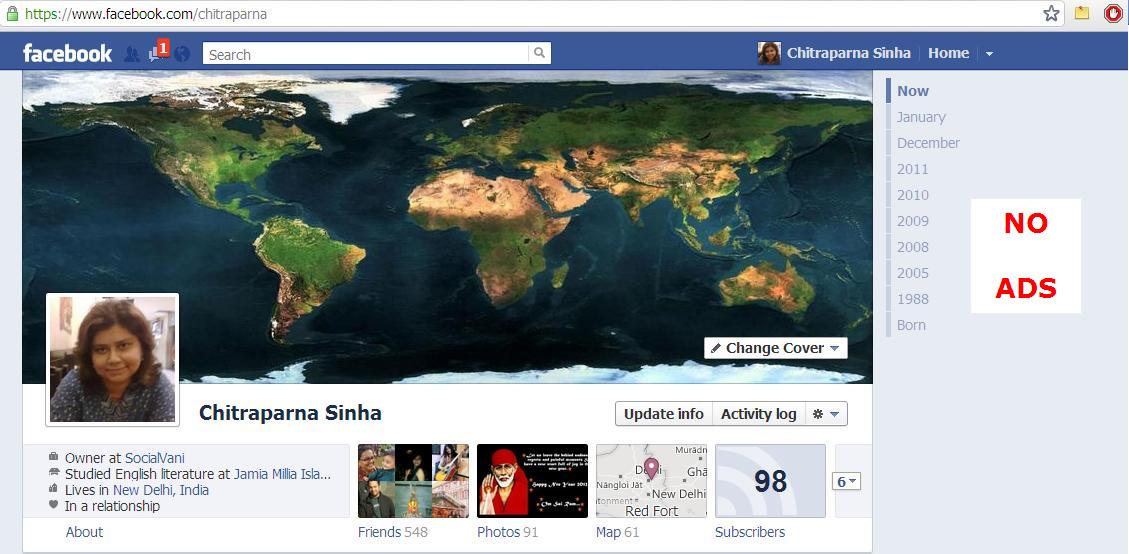This screenshot has width=1129, height=554.
Task: Click the 98 subscribers tile
Action: point(770,481)
